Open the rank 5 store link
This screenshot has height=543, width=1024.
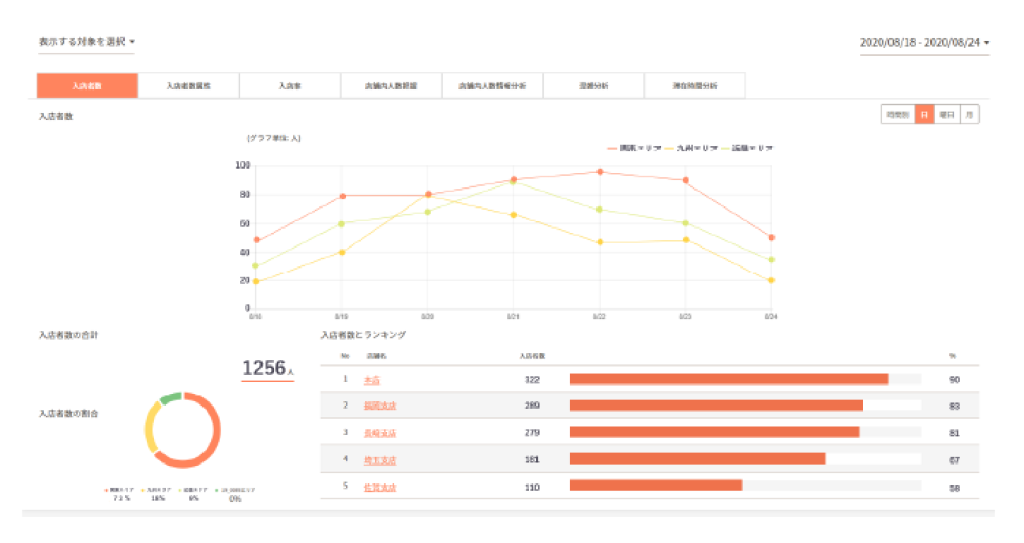coord(379,487)
